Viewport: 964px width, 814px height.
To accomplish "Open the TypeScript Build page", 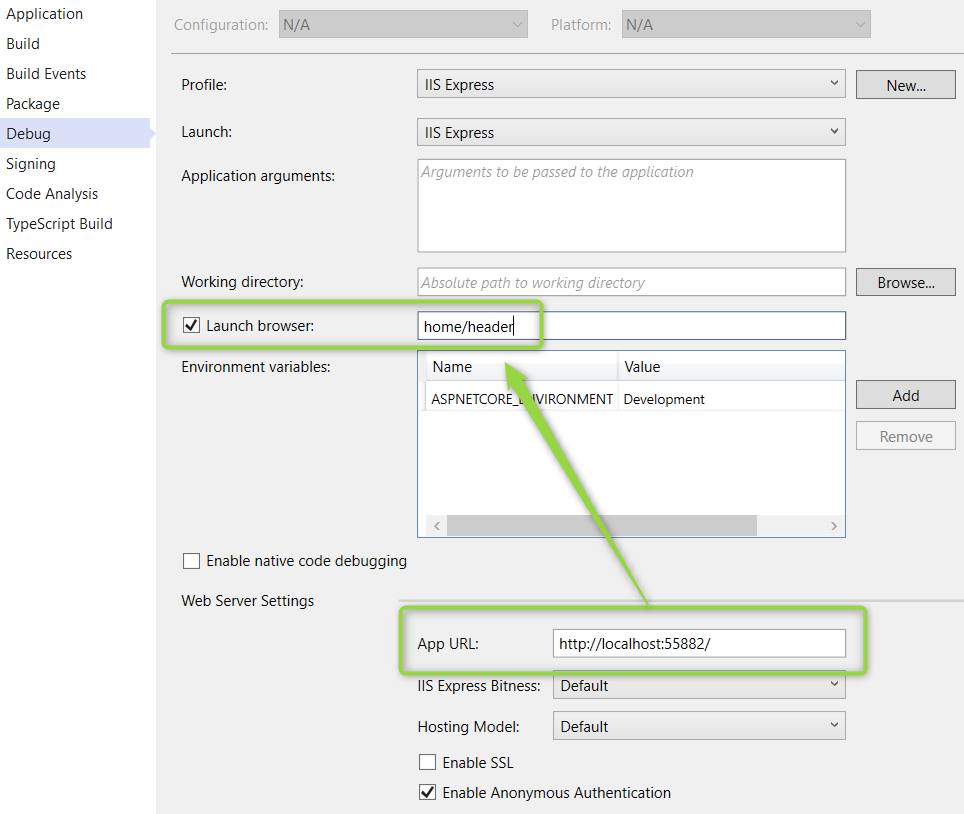I will tap(57, 223).
